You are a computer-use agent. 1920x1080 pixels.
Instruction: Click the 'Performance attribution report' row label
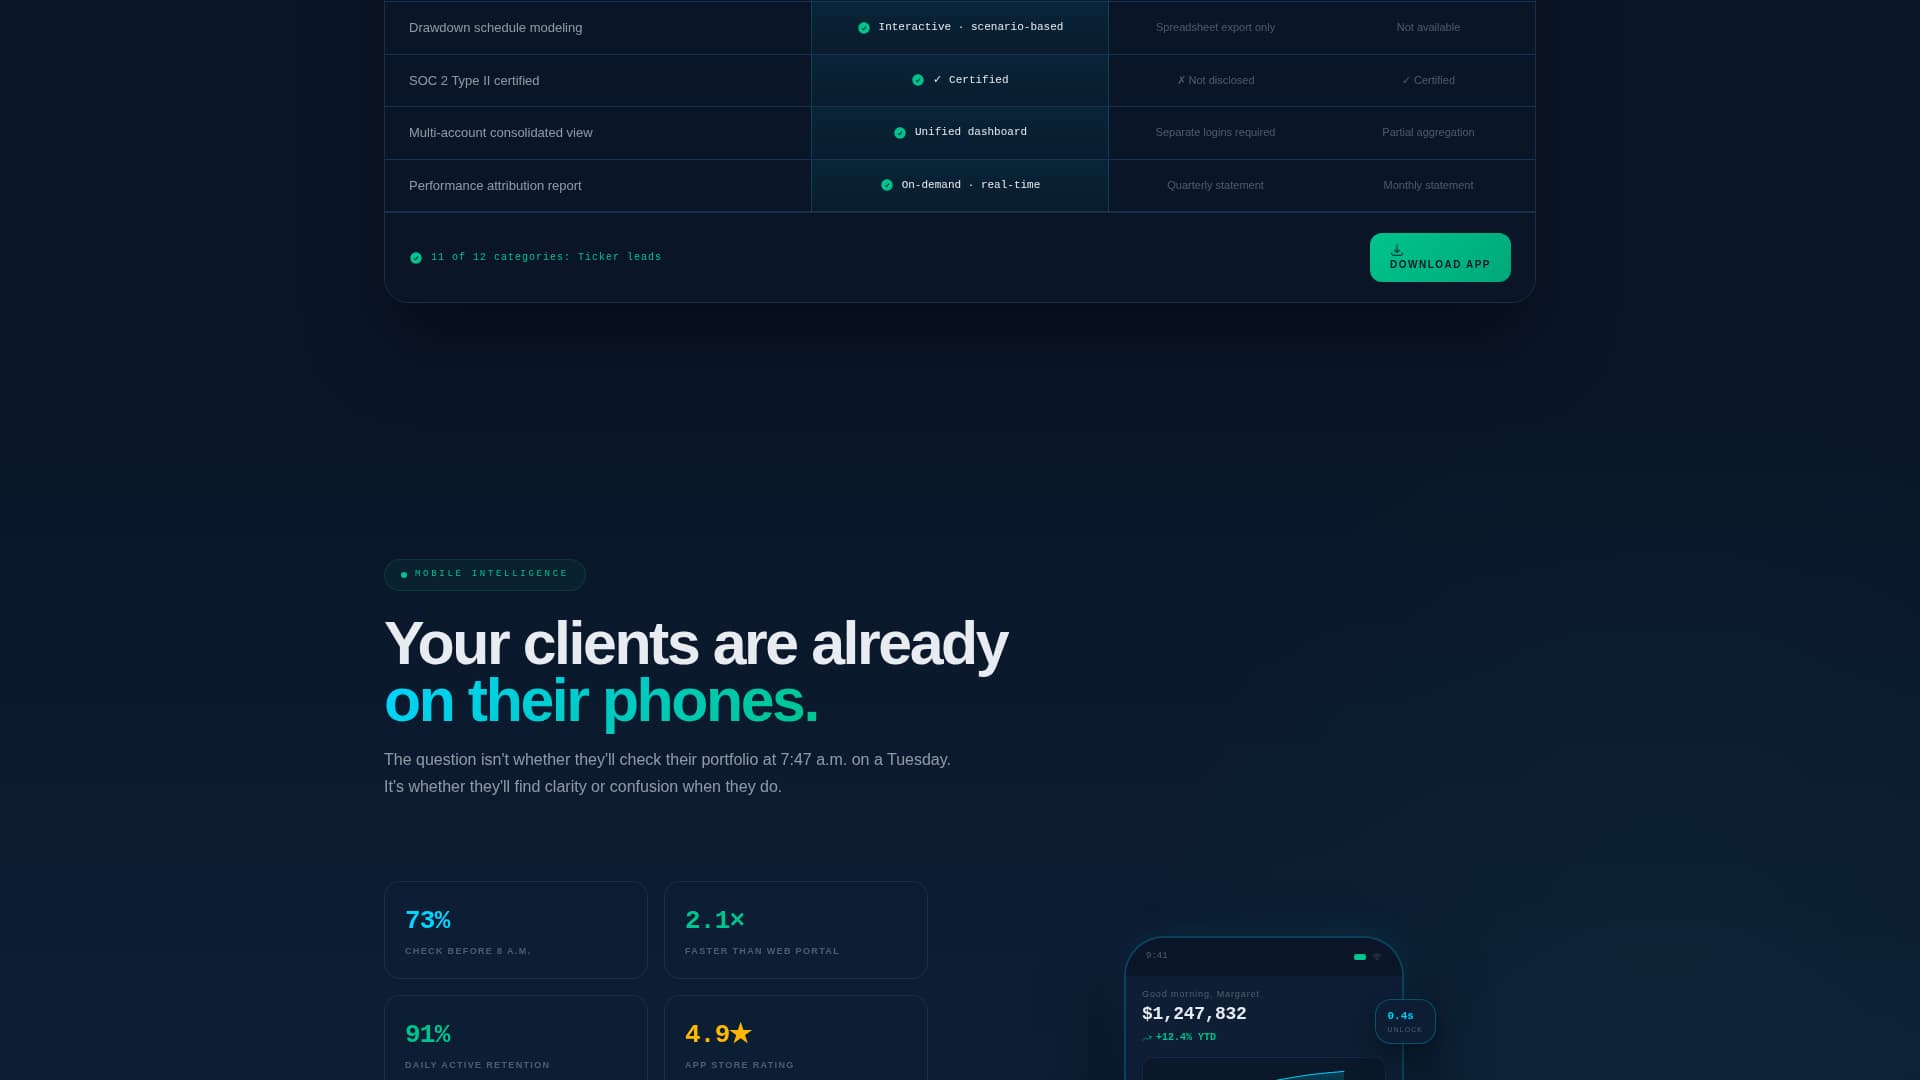tap(495, 186)
